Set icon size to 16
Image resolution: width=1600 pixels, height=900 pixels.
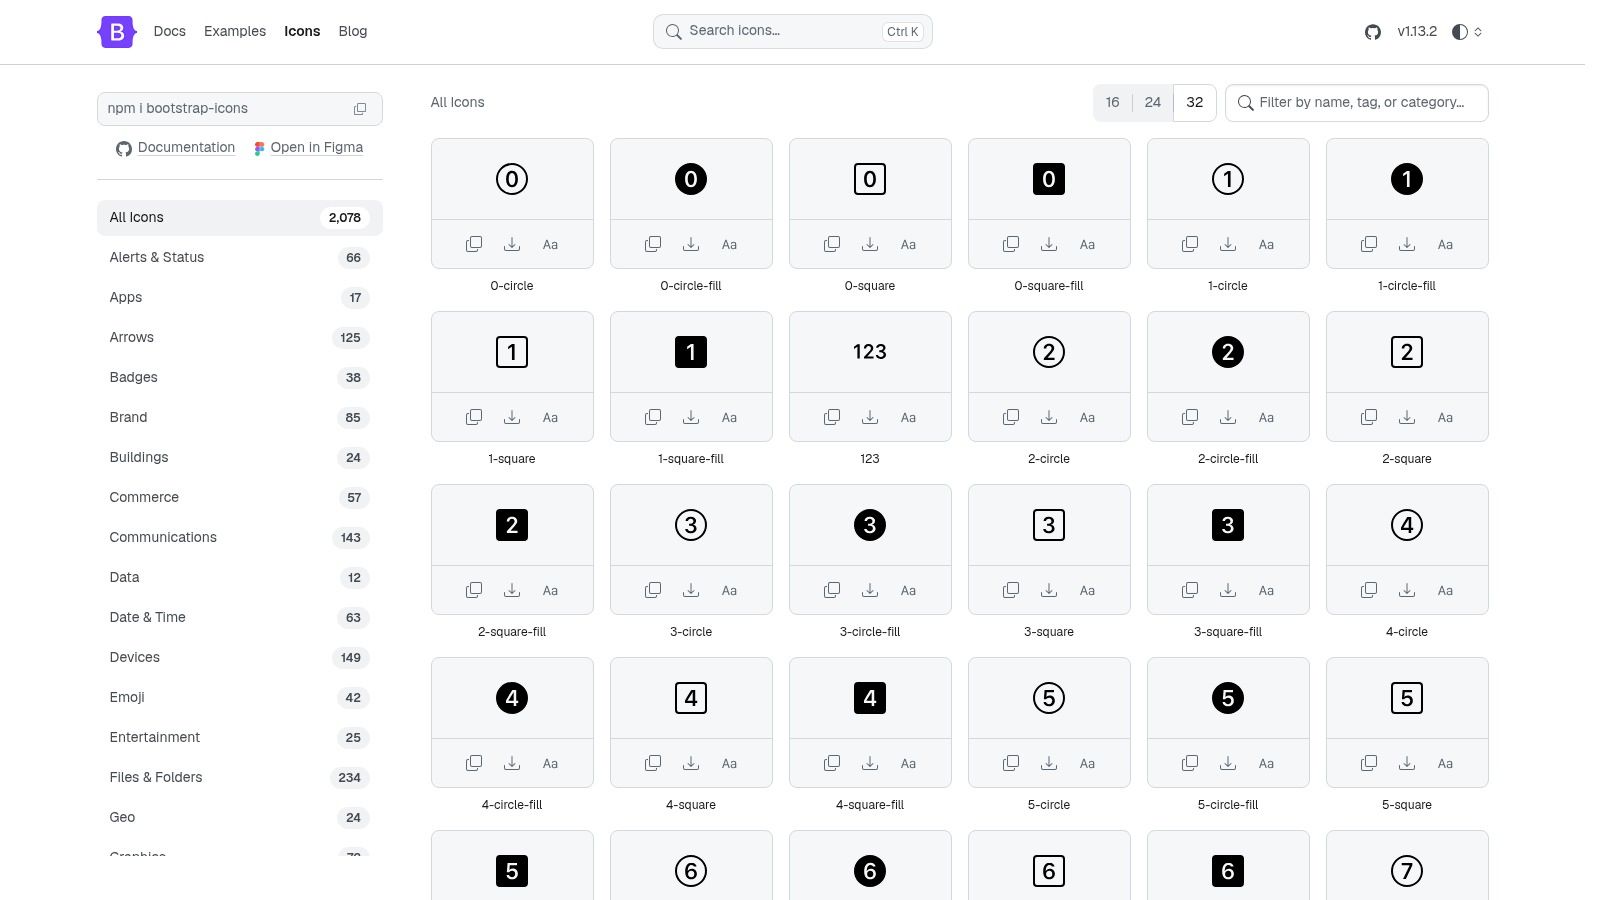tap(1112, 102)
